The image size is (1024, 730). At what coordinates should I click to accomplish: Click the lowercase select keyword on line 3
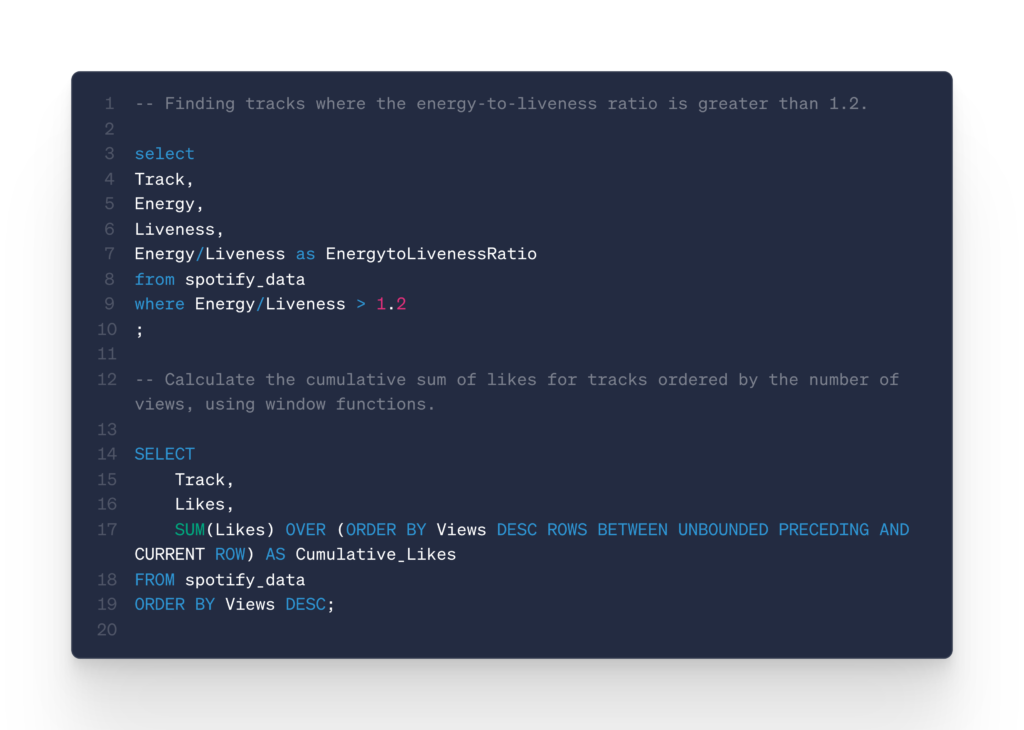(164, 154)
